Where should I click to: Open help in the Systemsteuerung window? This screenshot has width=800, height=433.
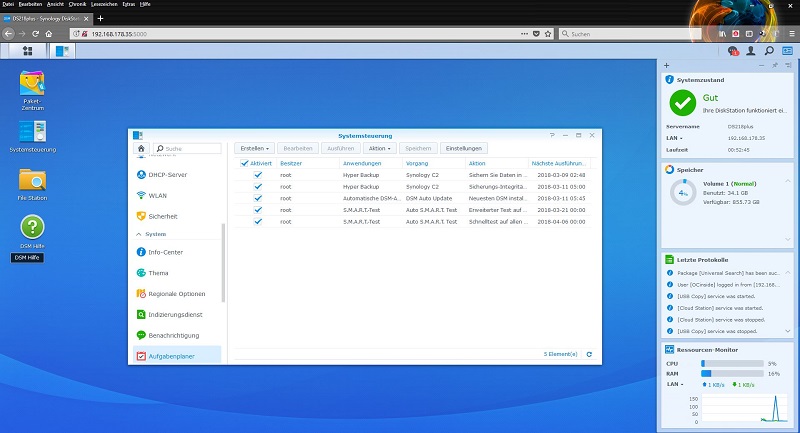(552, 135)
